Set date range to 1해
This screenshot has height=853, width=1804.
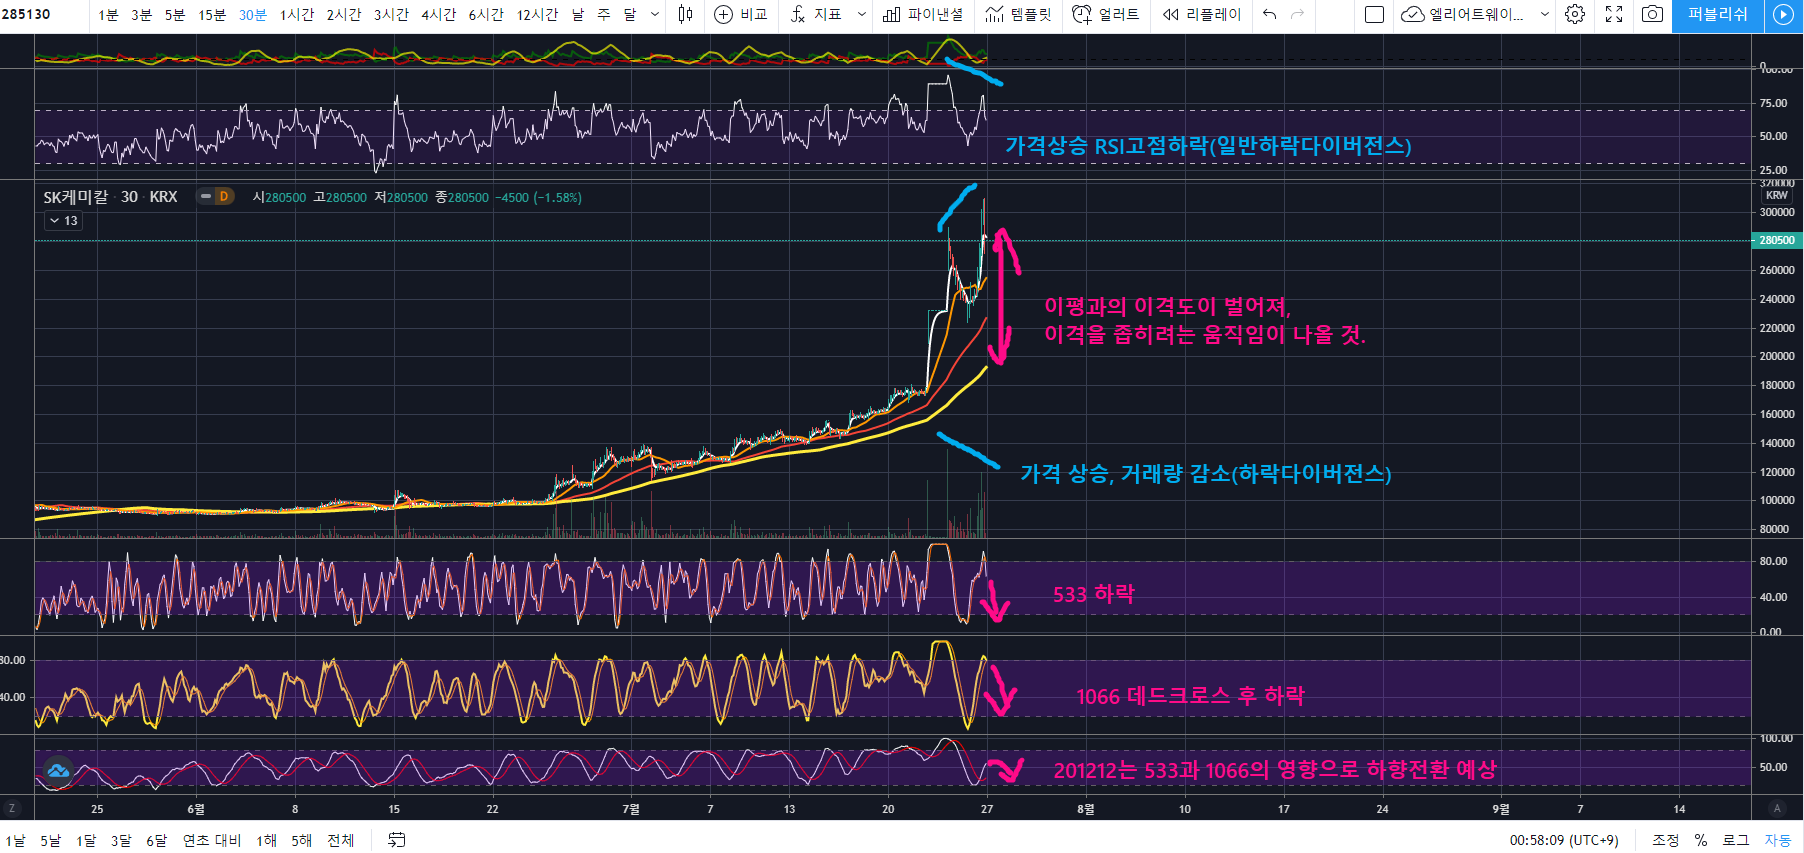266,840
